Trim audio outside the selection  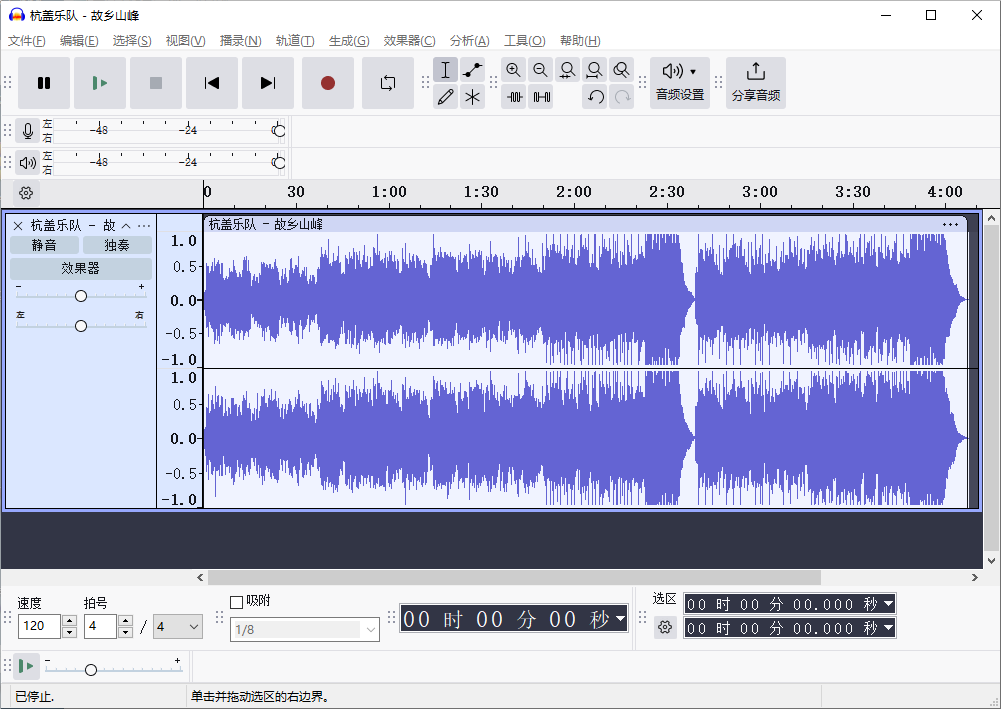514,97
